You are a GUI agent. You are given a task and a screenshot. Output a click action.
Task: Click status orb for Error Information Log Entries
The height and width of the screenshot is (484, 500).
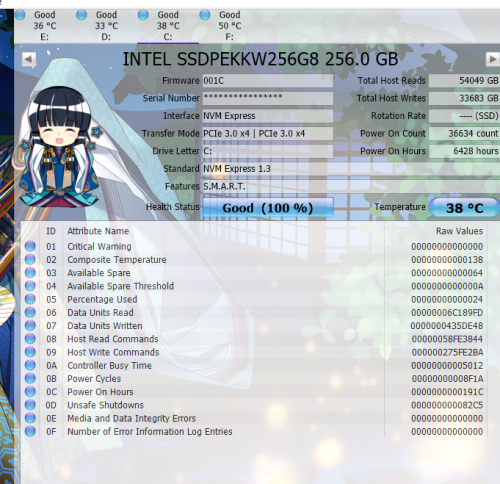30,431
